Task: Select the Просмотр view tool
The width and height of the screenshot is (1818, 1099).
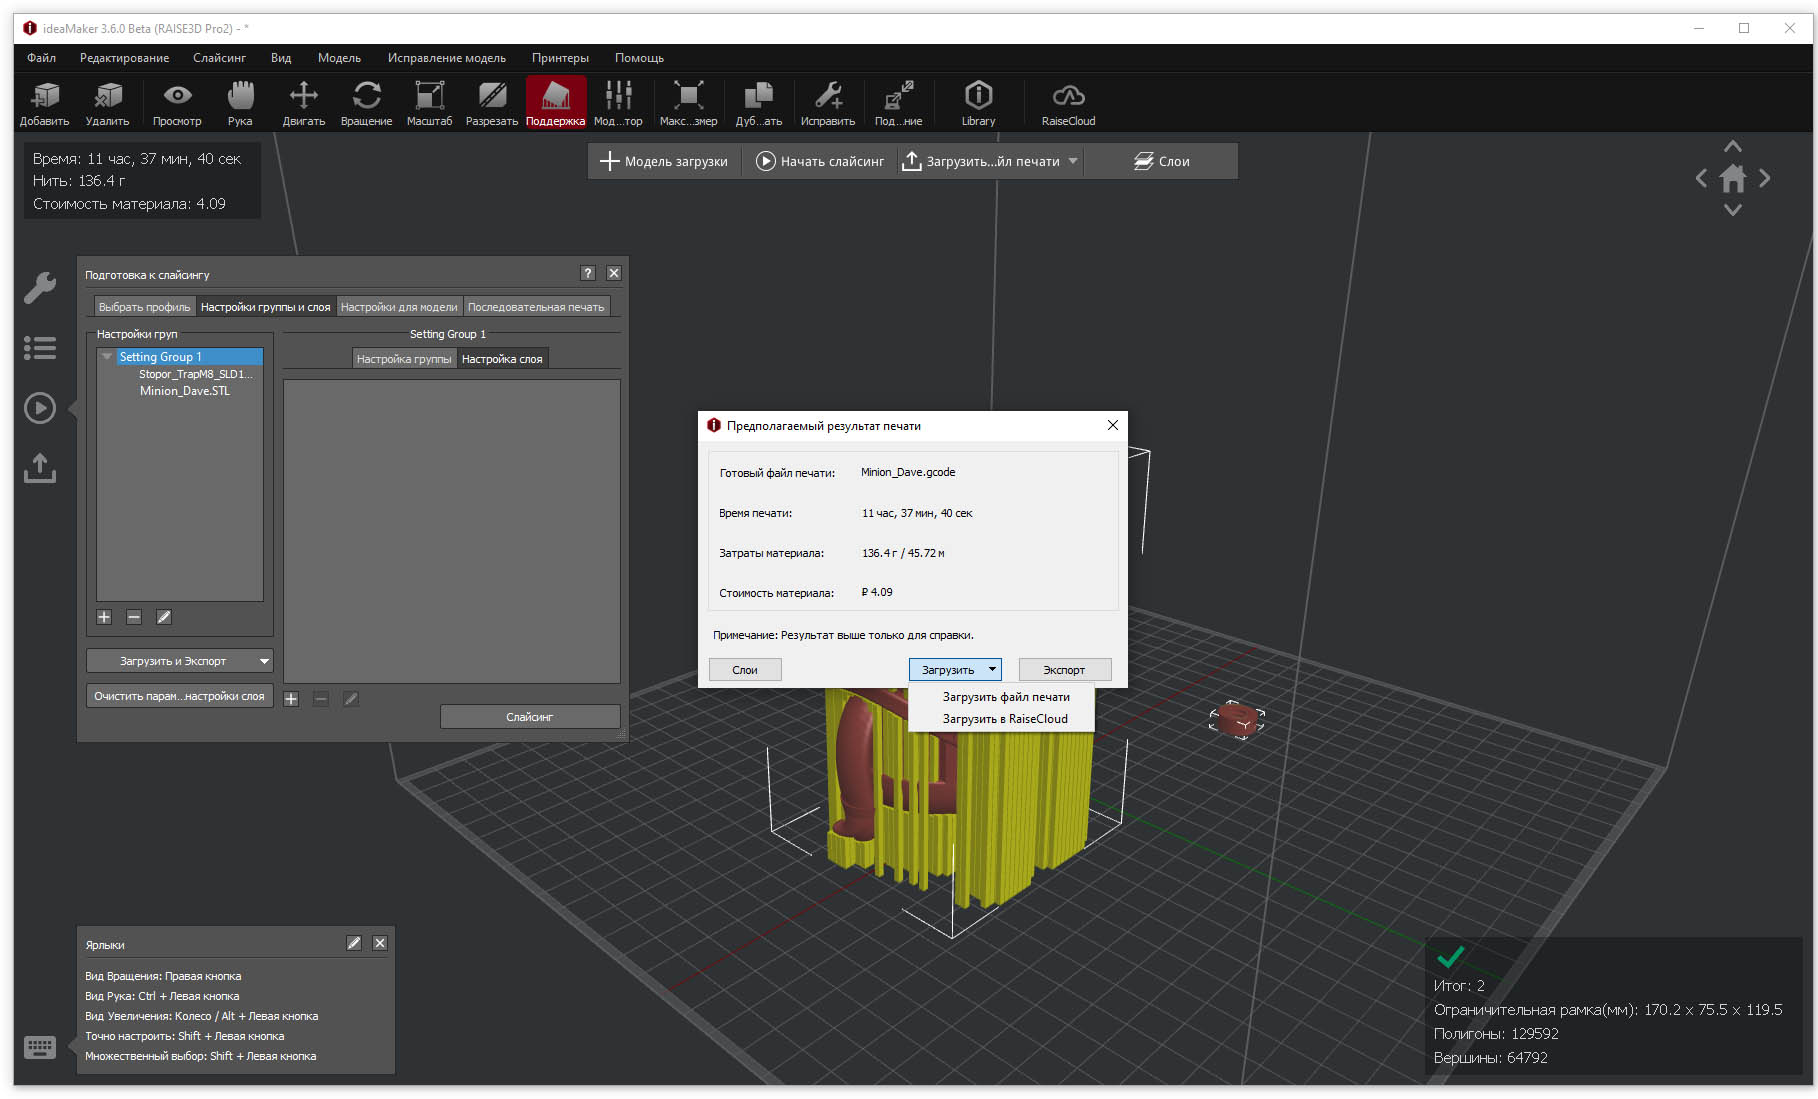Action: click(x=177, y=104)
